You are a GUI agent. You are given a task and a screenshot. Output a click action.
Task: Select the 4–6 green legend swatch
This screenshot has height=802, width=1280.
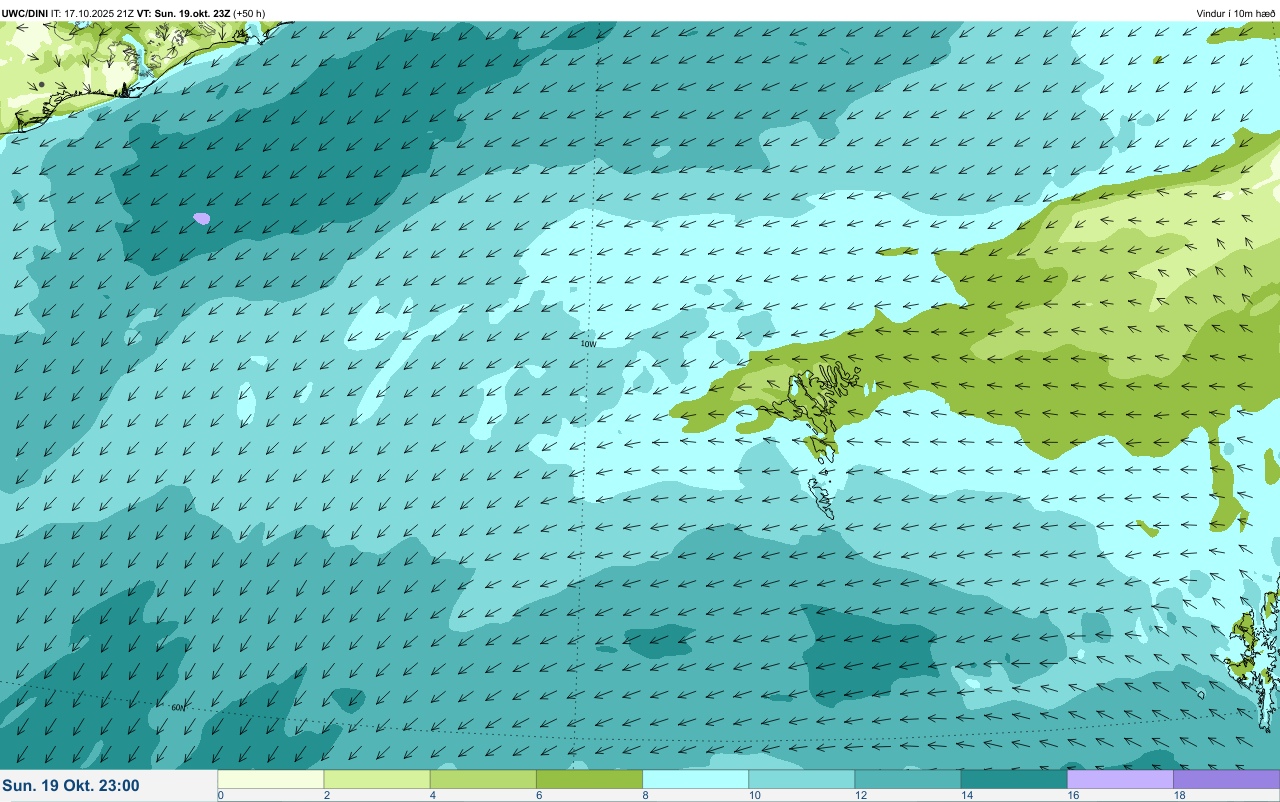coord(483,779)
